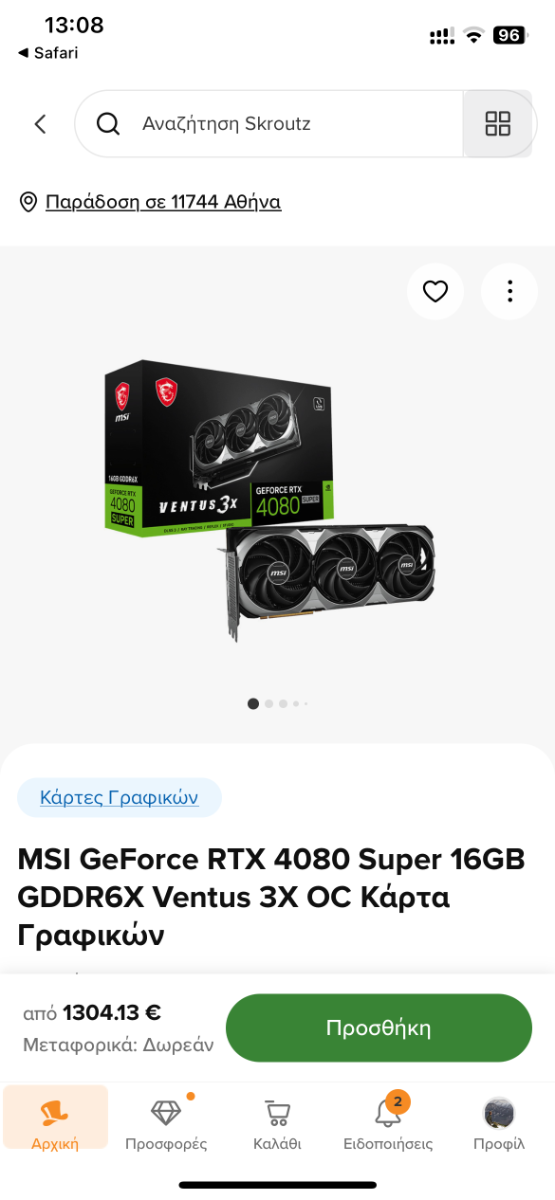Select the third image carousel dot
This screenshot has width=555, height=1200.
point(283,704)
